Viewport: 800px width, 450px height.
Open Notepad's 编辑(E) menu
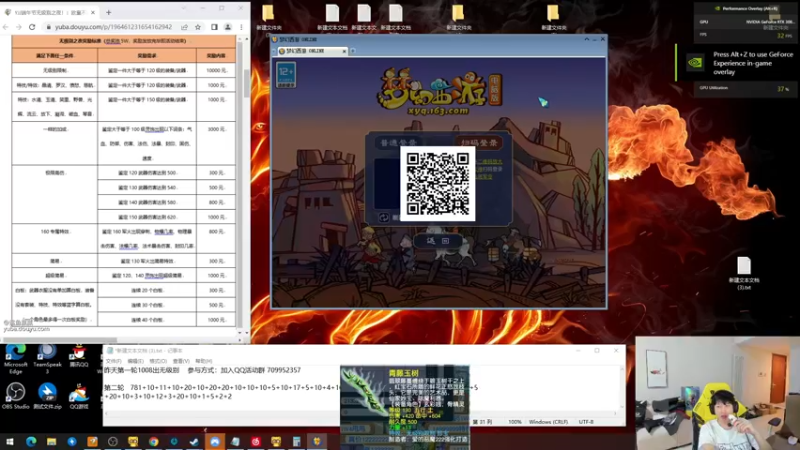[136, 361]
